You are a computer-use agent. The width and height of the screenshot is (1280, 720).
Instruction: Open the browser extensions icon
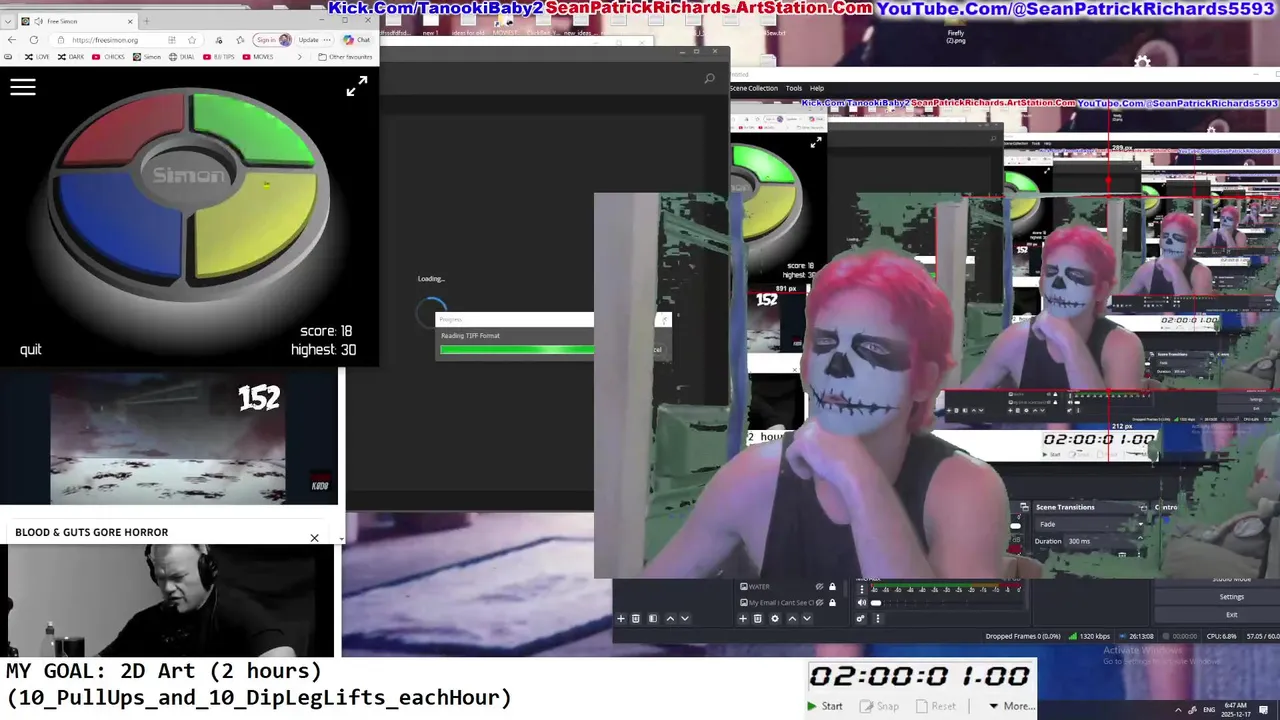(x=219, y=40)
